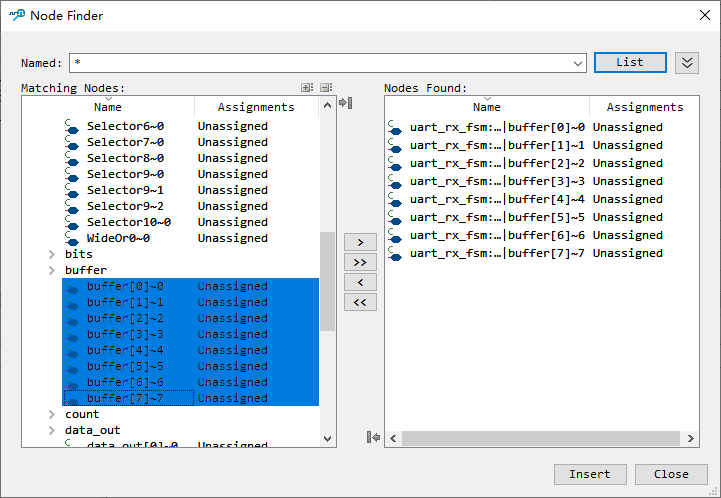Click in the Named text field
721x498 pixels.
tap(320, 63)
